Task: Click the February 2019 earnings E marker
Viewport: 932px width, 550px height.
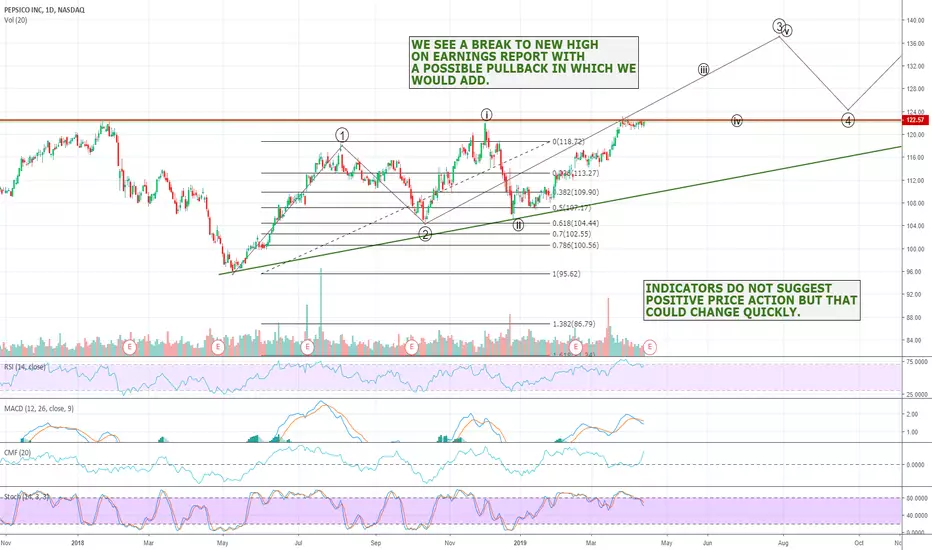Action: (575, 346)
